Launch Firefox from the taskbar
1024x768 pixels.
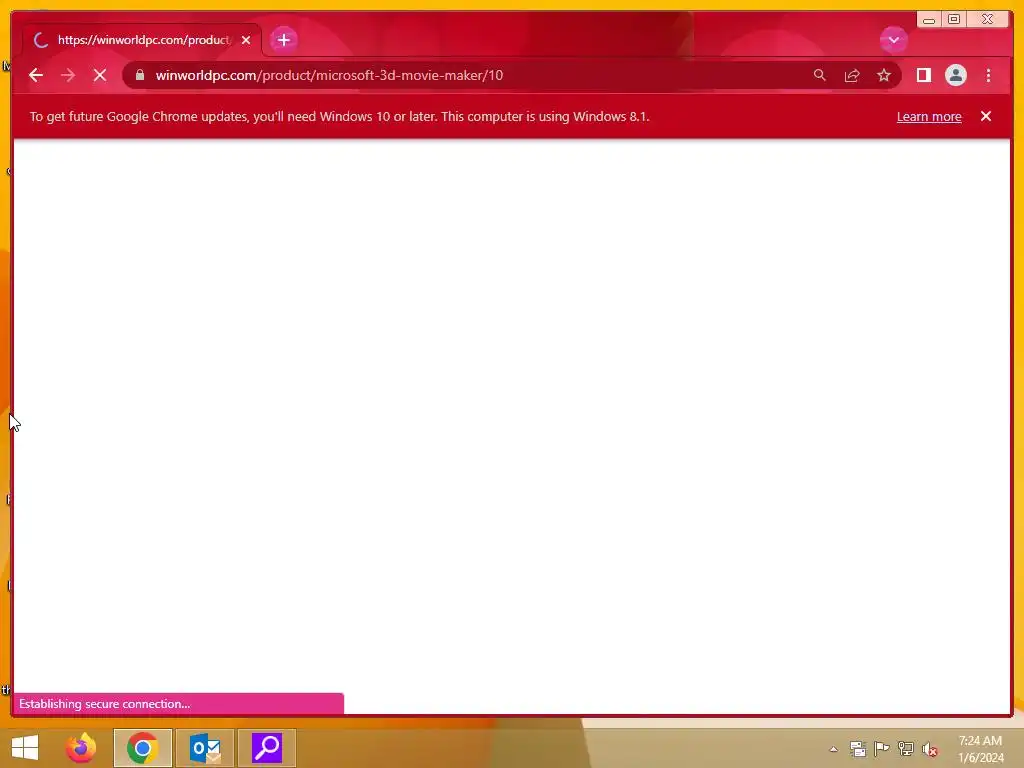pyautogui.click(x=81, y=748)
